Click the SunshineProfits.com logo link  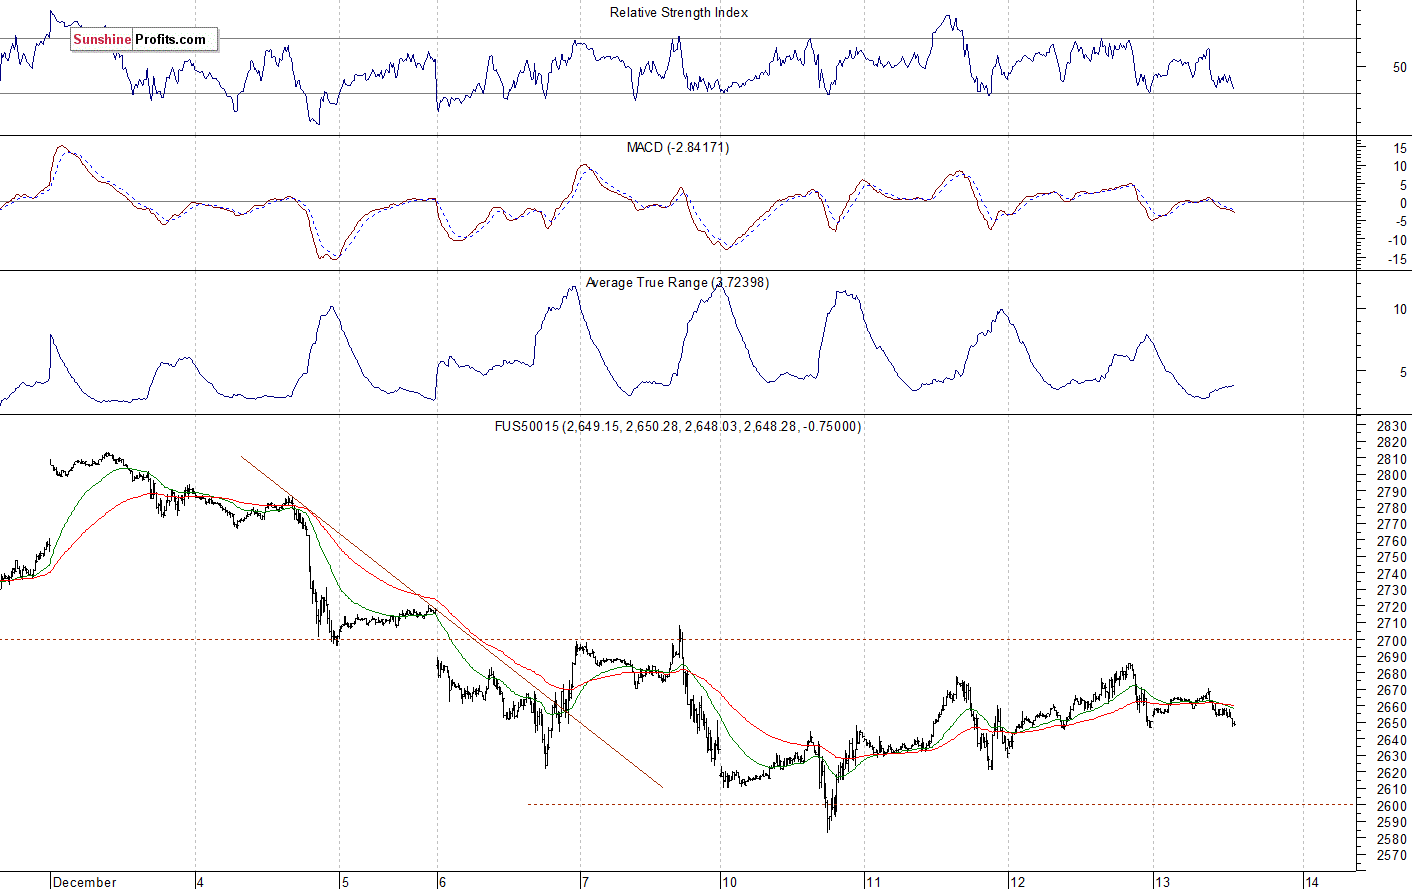(x=143, y=40)
